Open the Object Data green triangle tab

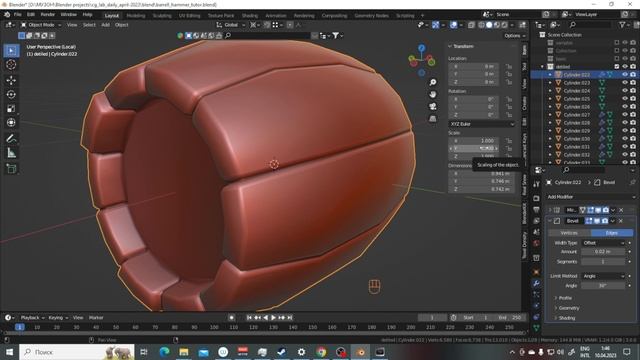point(536,328)
